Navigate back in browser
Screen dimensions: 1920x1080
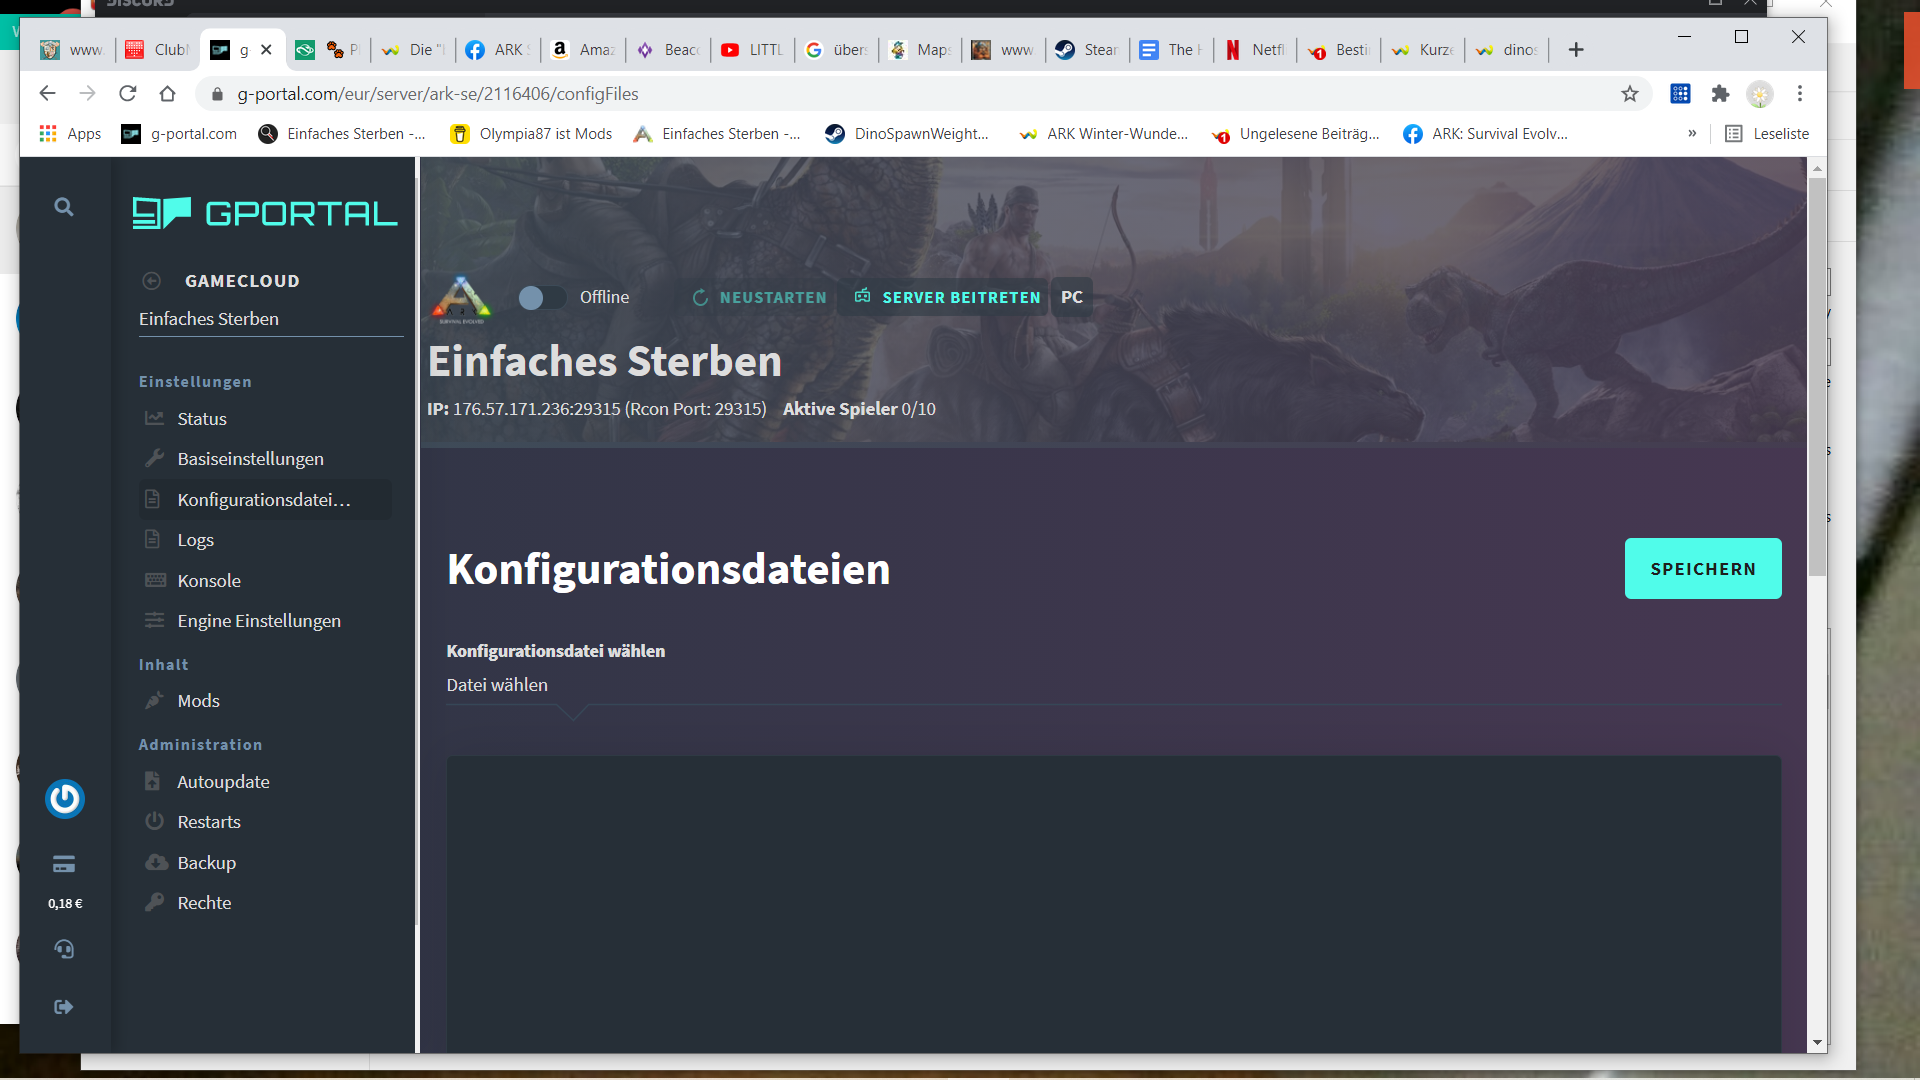47,94
